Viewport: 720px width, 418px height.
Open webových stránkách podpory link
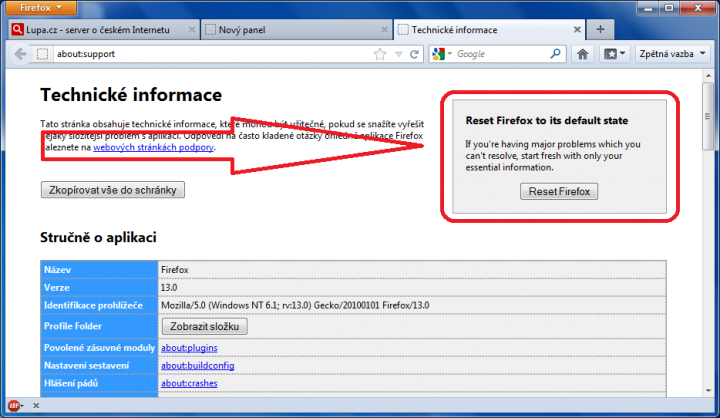(x=153, y=147)
